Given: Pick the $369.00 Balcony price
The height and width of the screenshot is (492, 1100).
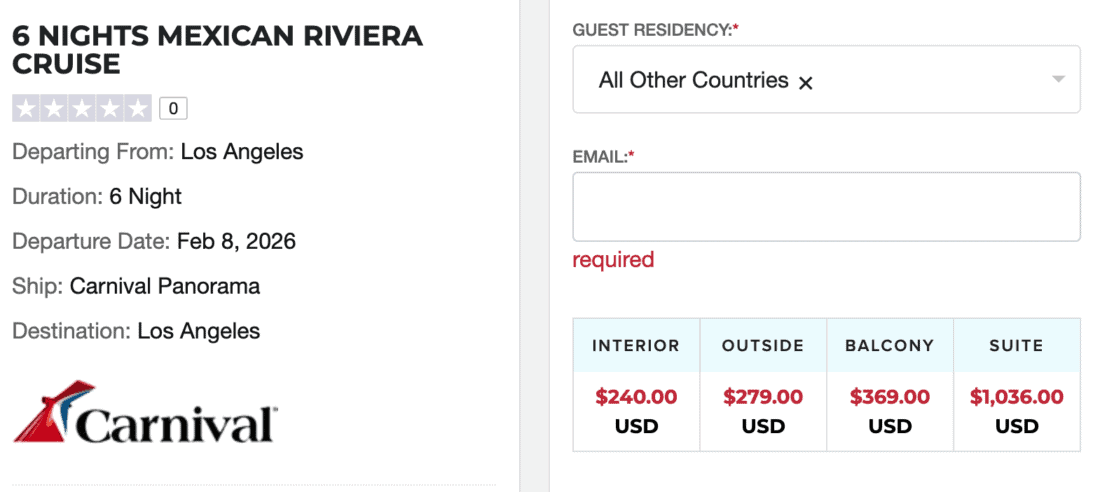Looking at the screenshot, I should (x=890, y=397).
